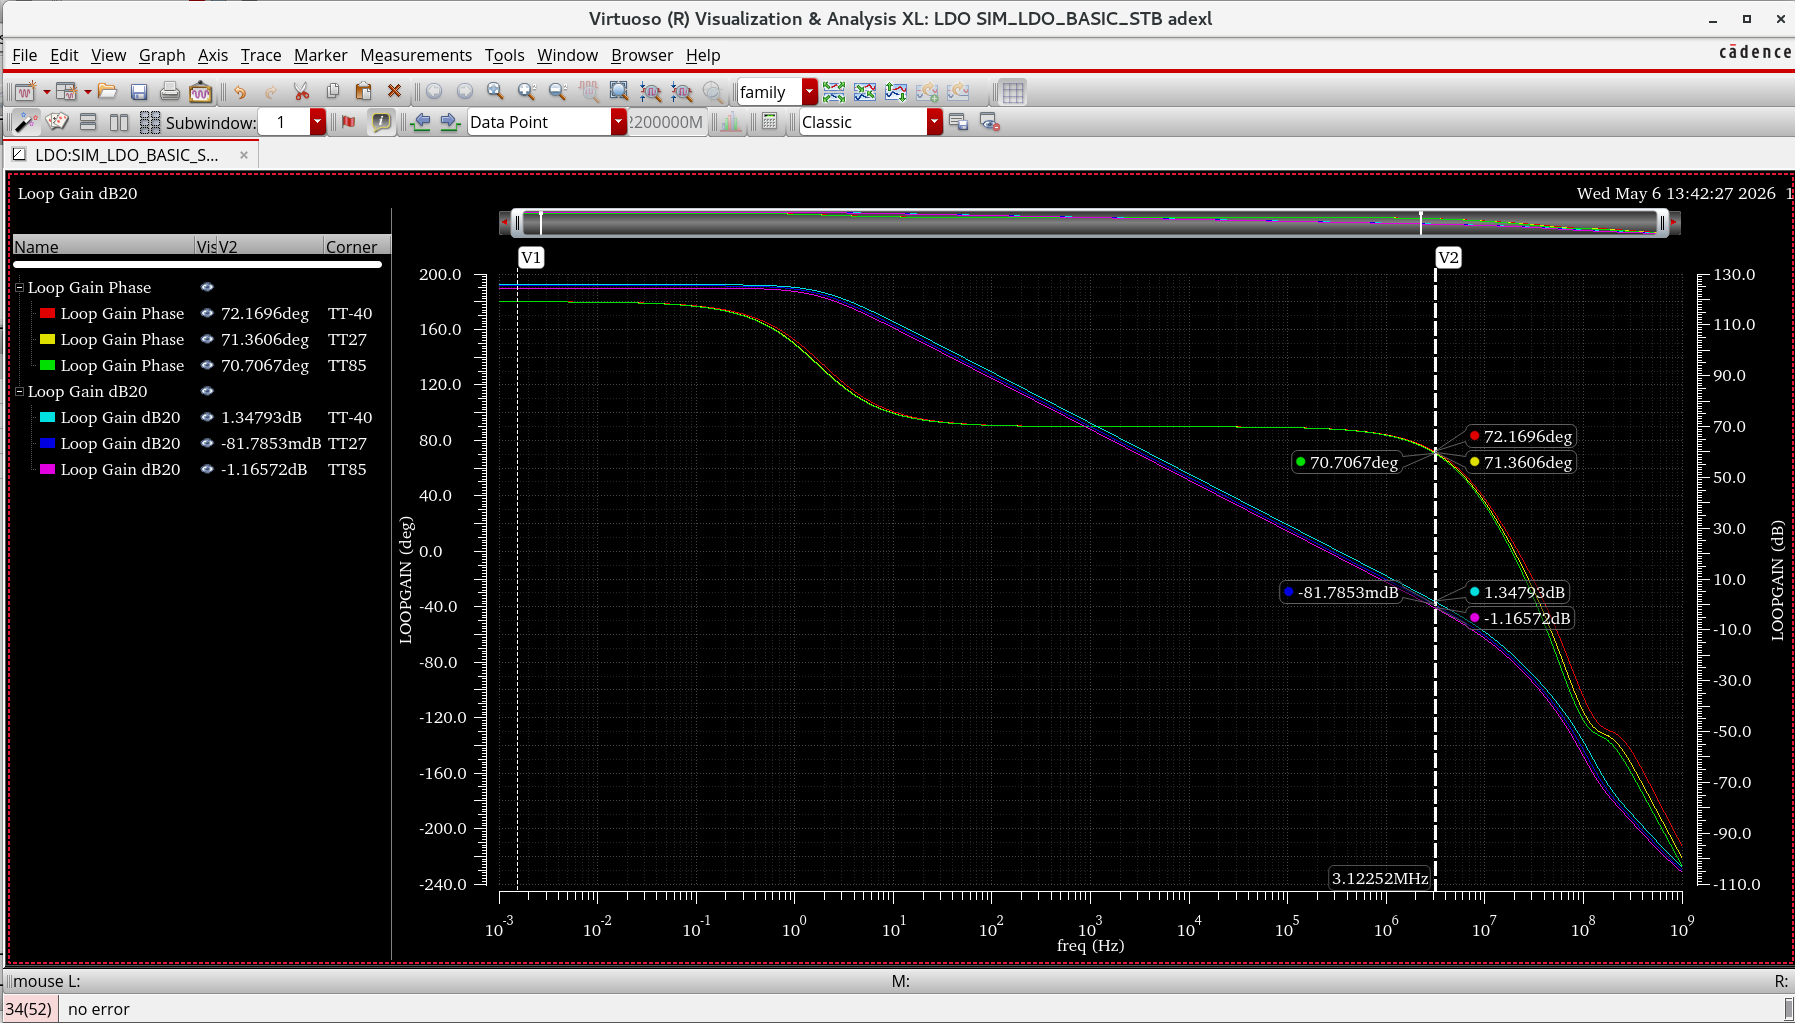
Task: Click the magenta swatch of TT85 dB20
Action: [47, 469]
